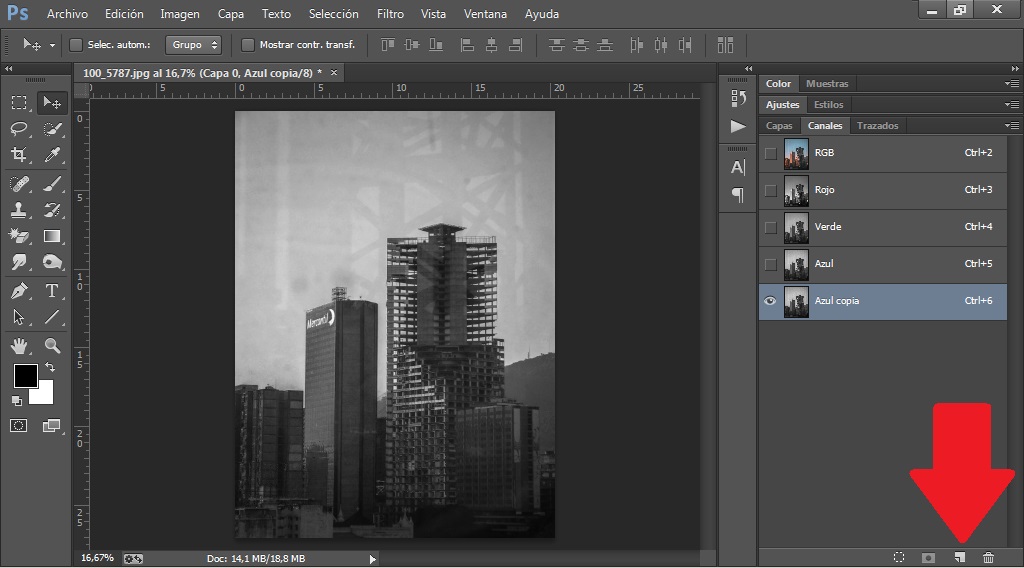Create a new channel
This screenshot has height=568, width=1024.
tap(959, 558)
